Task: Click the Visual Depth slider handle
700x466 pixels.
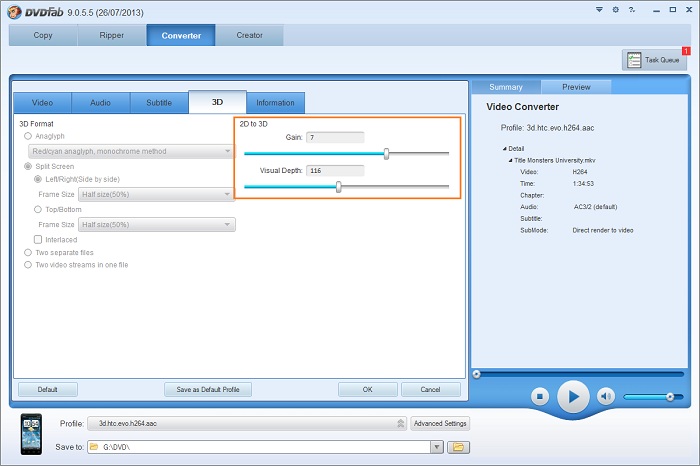Action: [339, 187]
